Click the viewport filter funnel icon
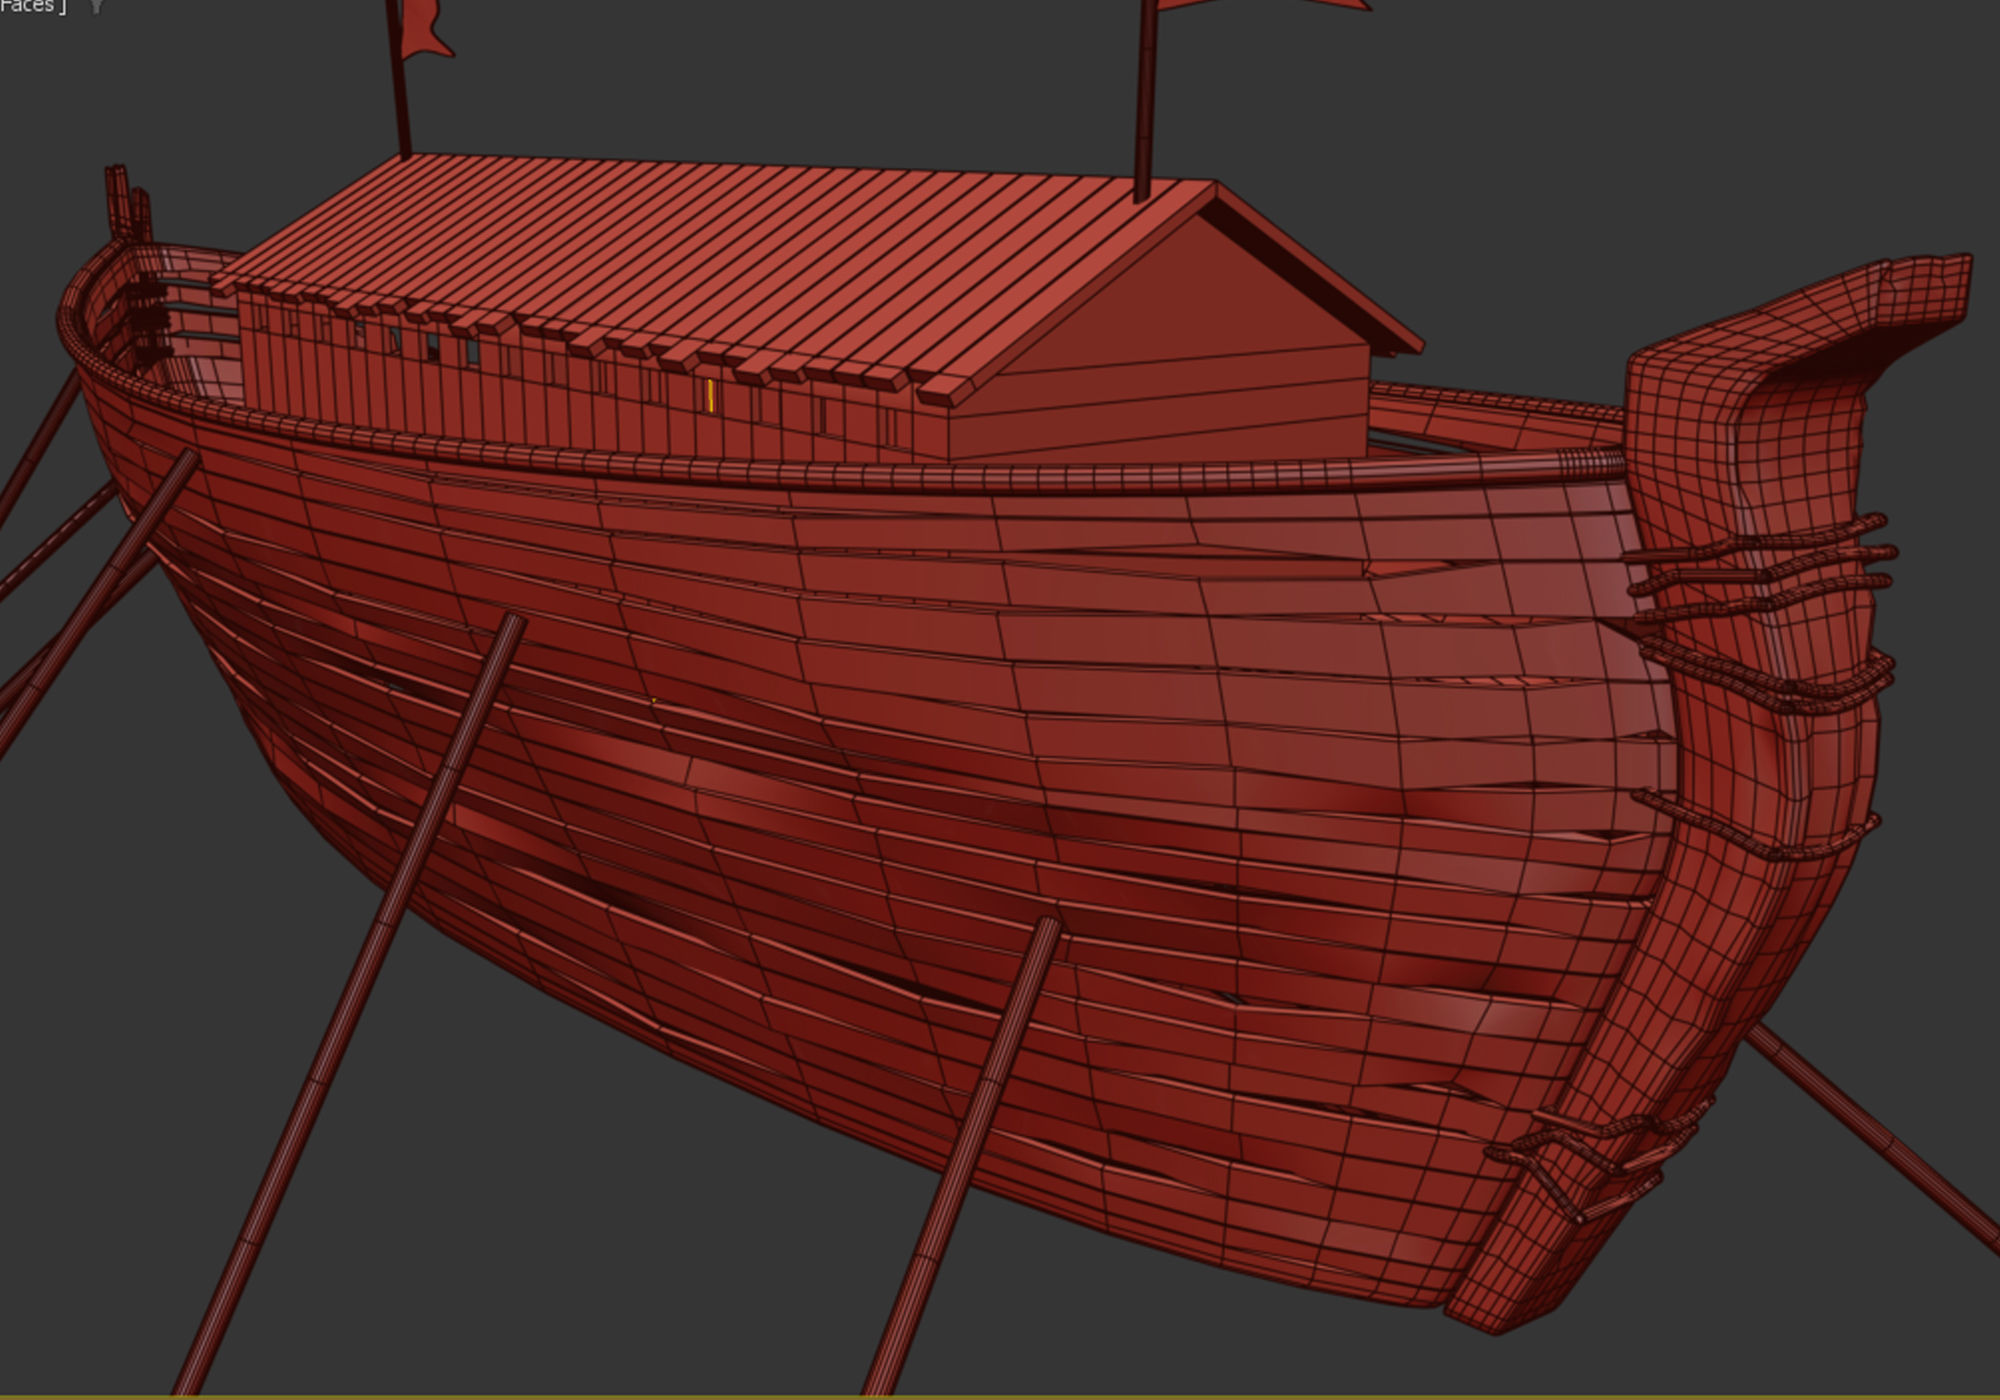The image size is (2000, 1400). coord(96,6)
